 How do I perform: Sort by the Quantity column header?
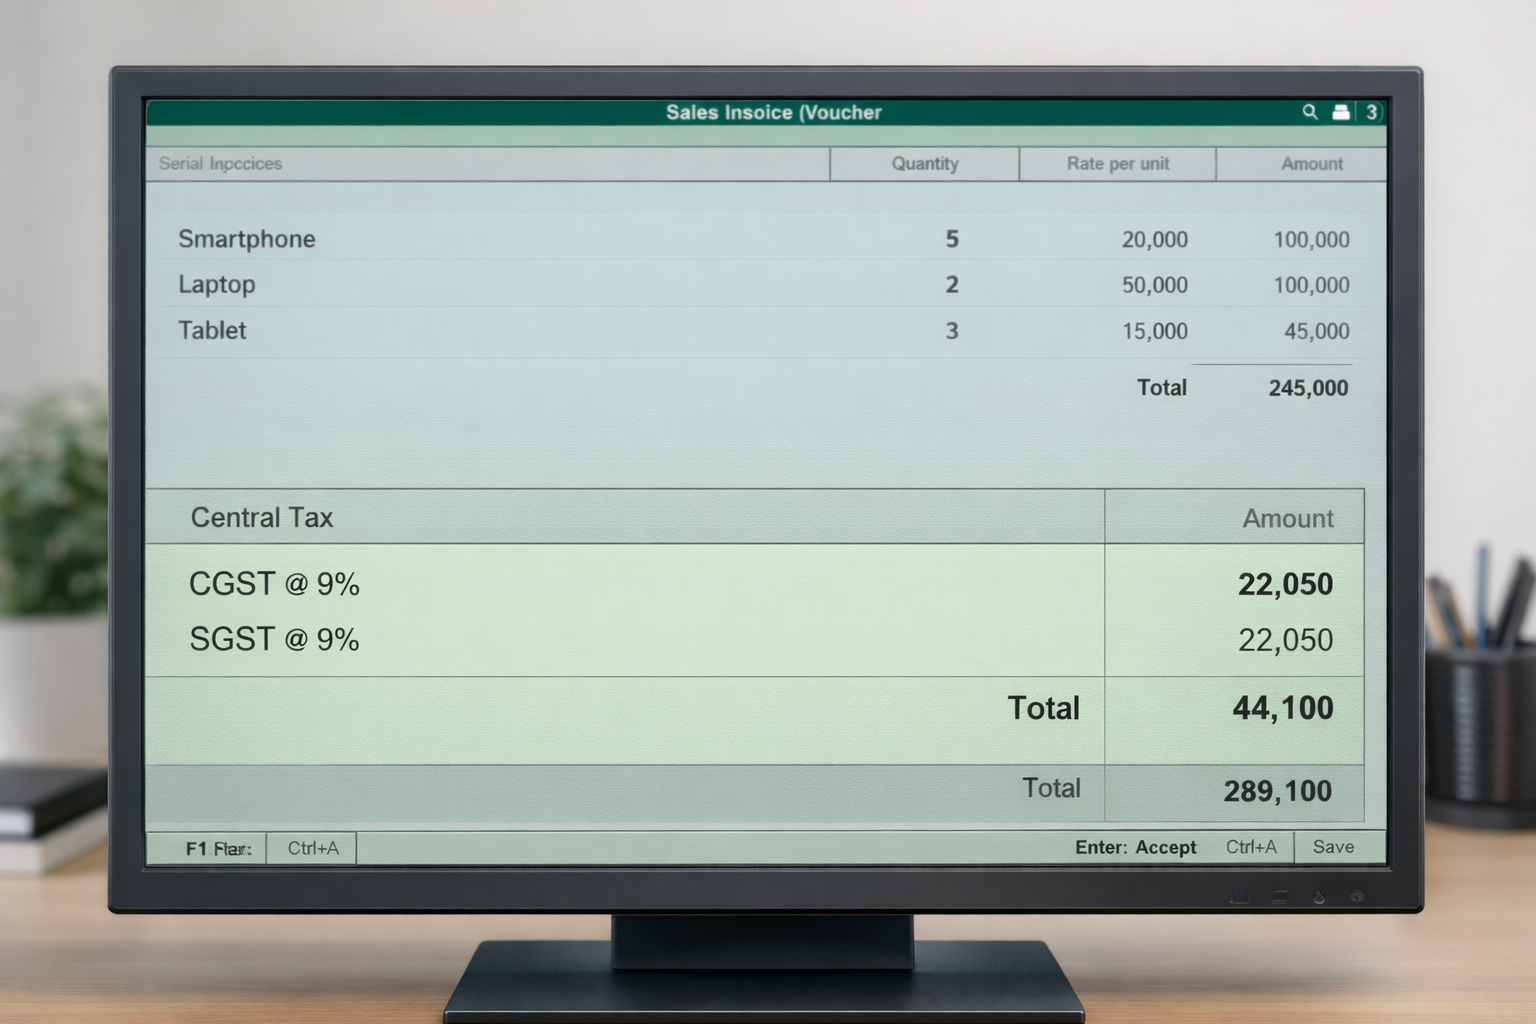(924, 164)
